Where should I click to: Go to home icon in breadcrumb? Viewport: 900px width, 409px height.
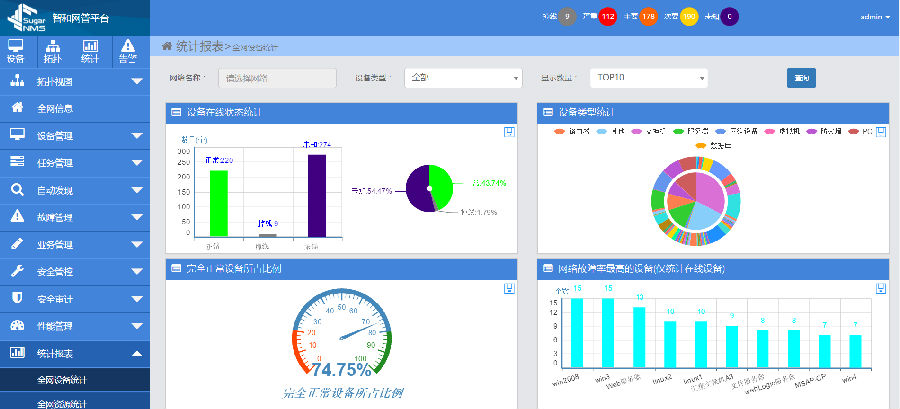coord(167,46)
